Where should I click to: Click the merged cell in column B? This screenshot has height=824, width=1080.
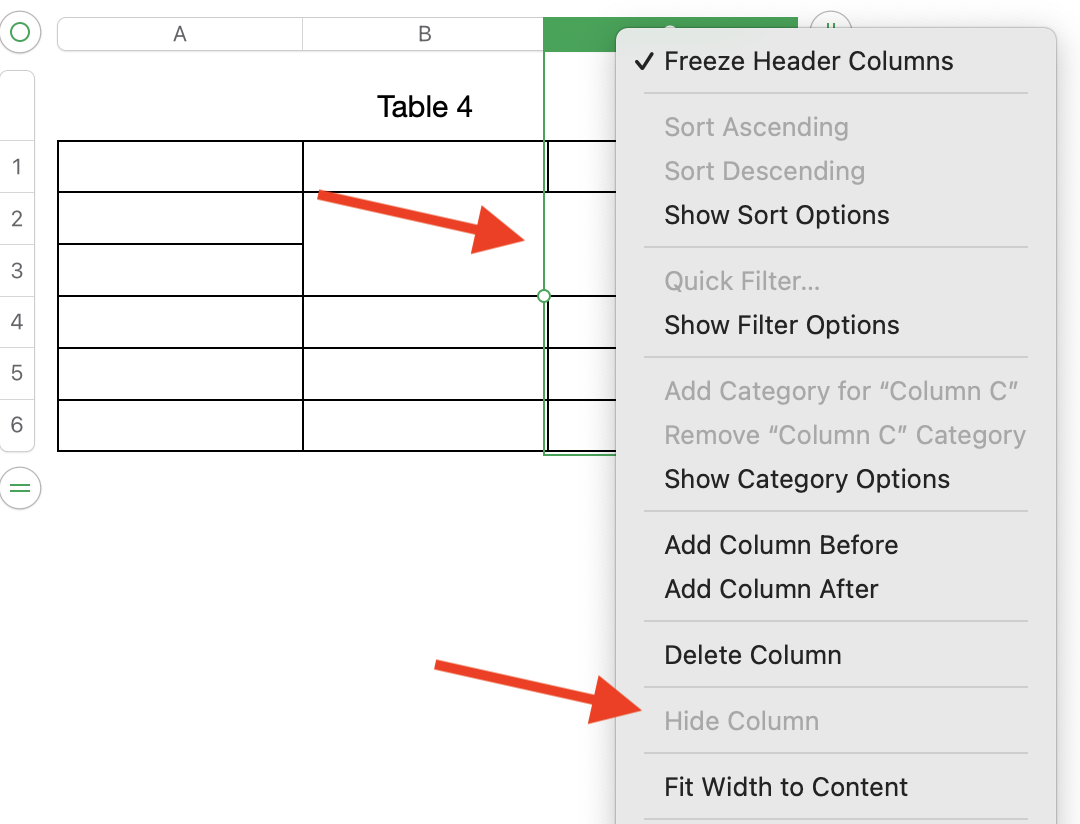pos(424,244)
